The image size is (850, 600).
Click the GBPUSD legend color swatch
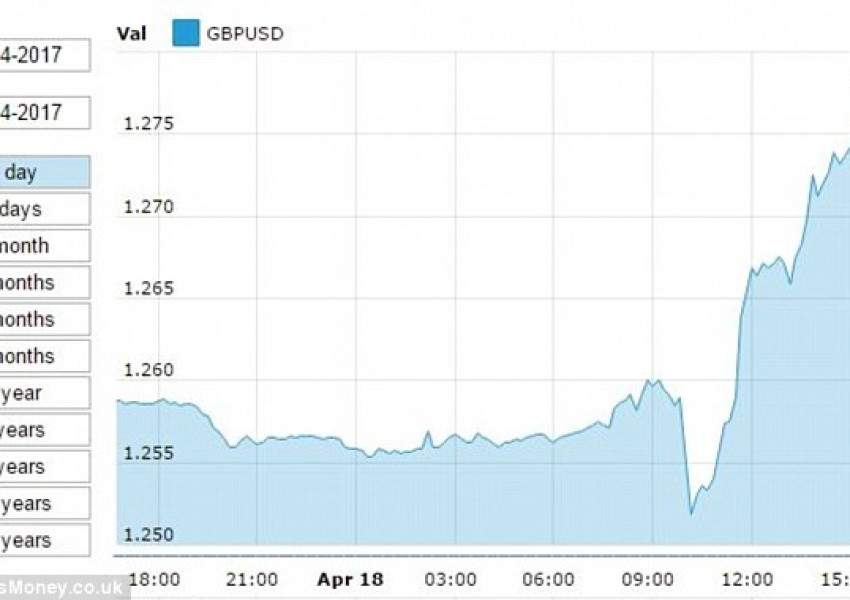tap(185, 34)
